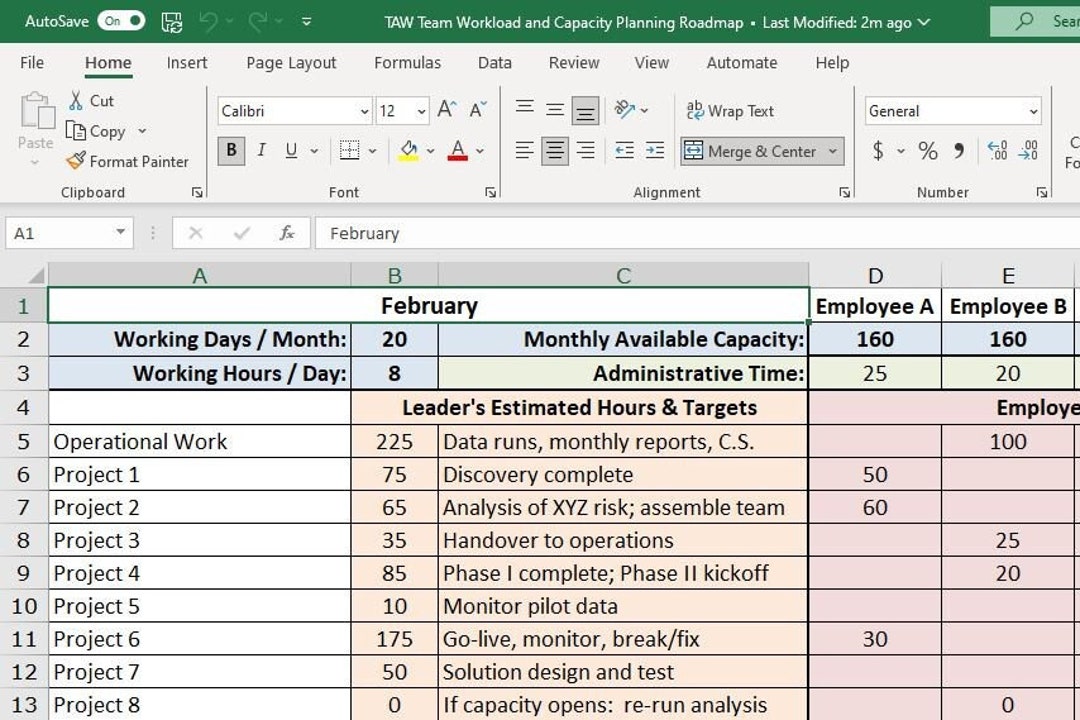Apply percentage number format
Screen dimensions: 1080x720
[x=928, y=151]
